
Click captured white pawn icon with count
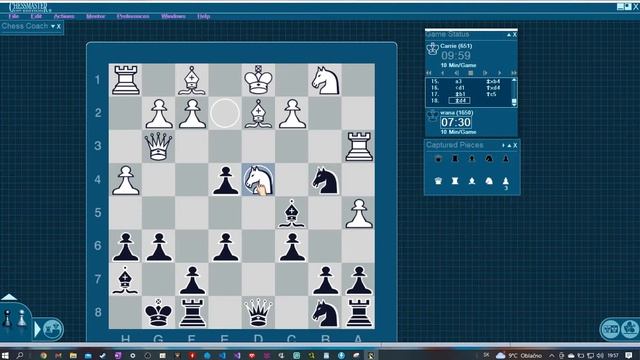[x=505, y=183]
